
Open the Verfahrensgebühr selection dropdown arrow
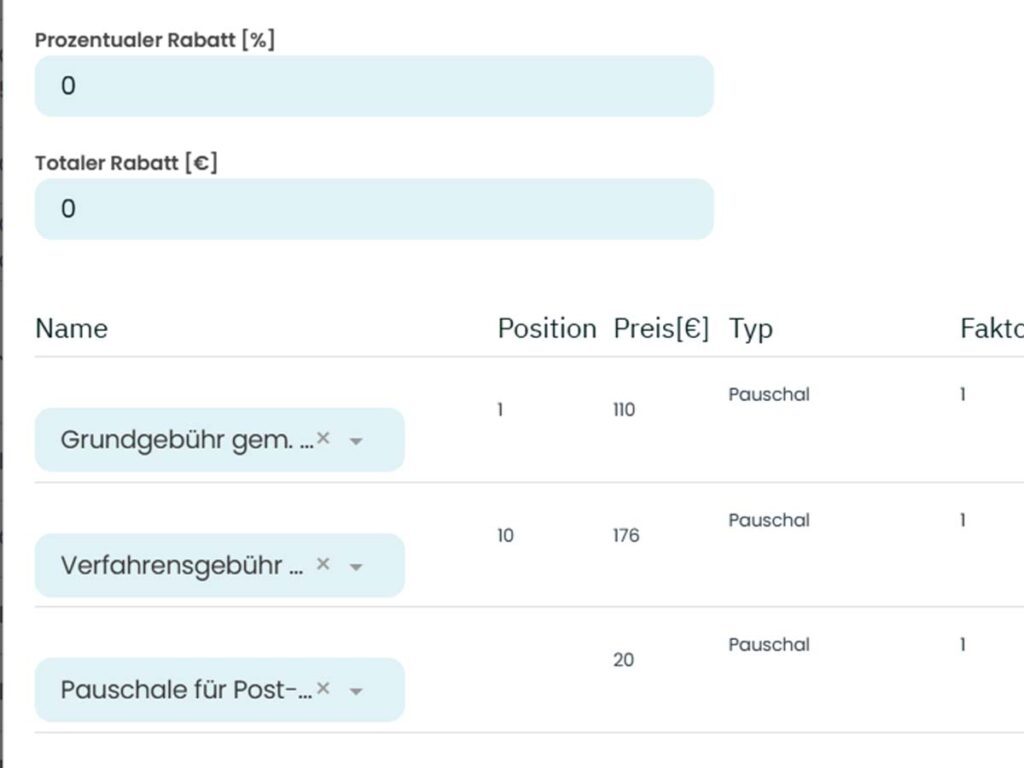point(357,566)
